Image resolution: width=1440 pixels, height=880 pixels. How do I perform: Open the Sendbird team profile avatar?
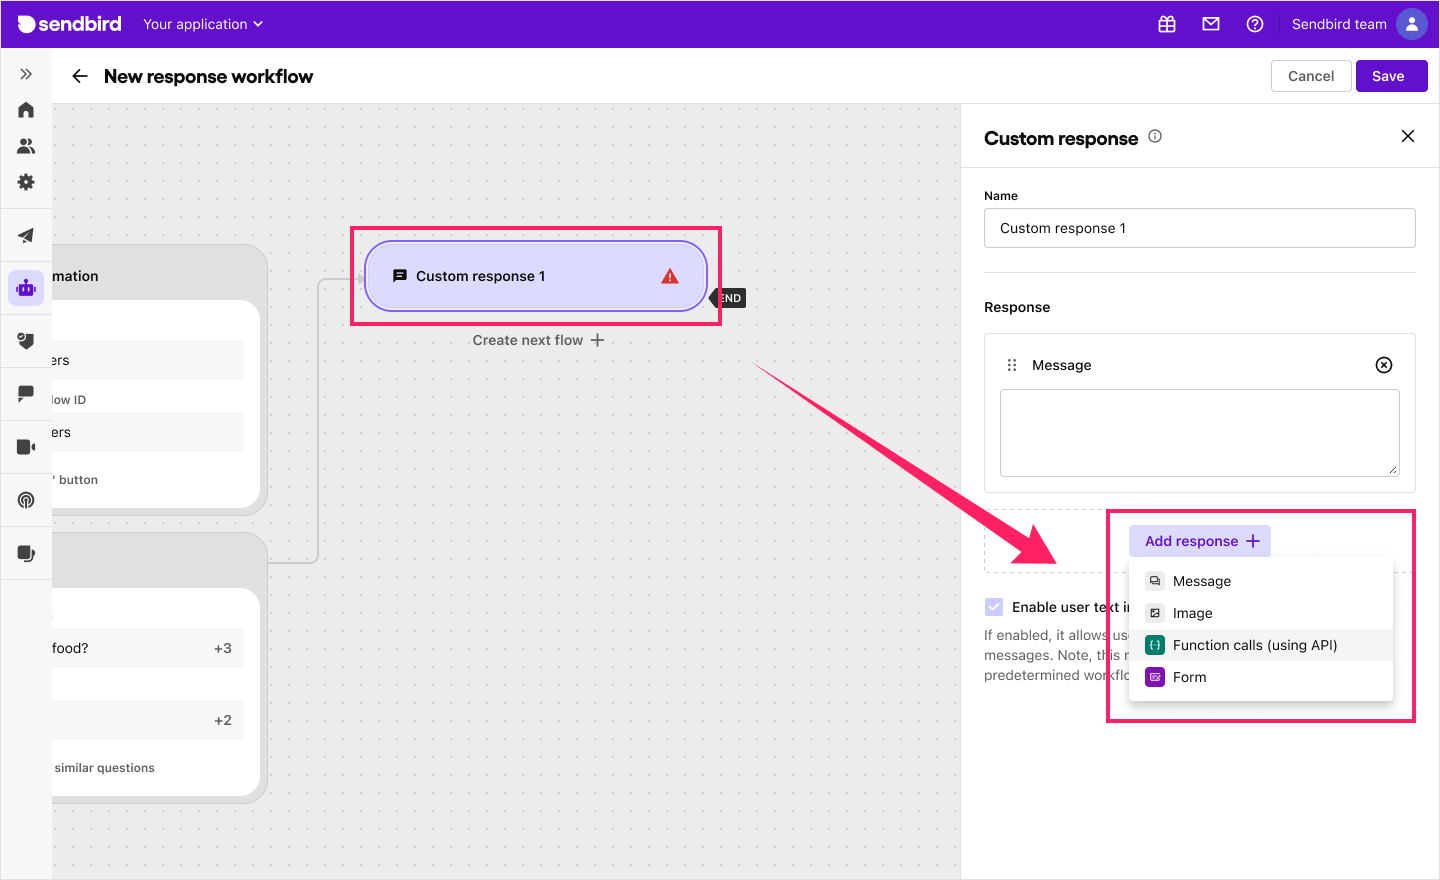pyautogui.click(x=1411, y=24)
